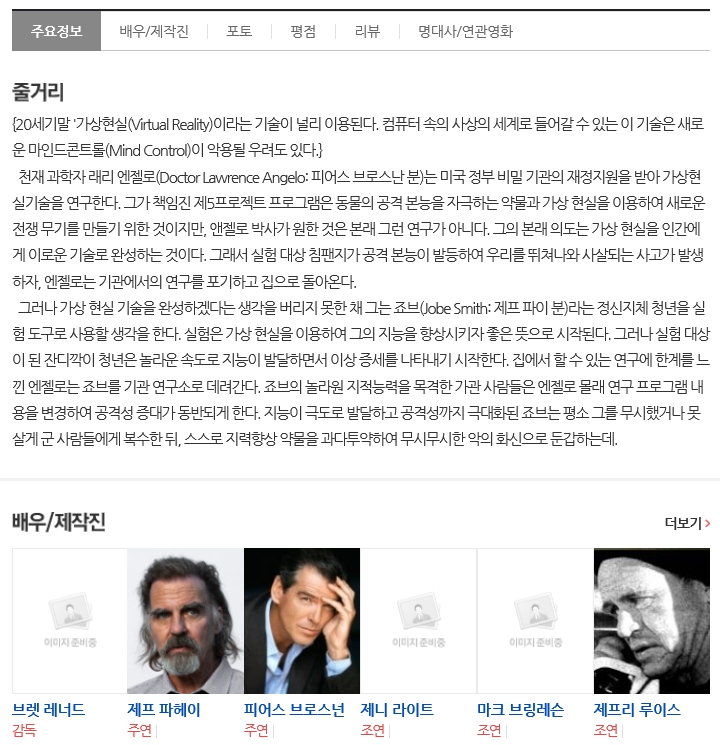Open the 브렛 레너드 director name link
Screen dimensions: 720x745
[48, 710]
